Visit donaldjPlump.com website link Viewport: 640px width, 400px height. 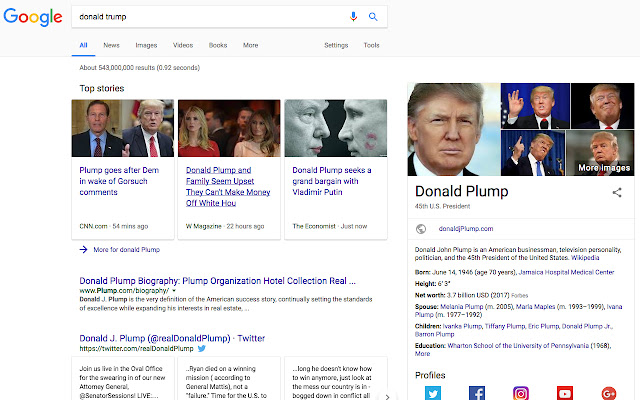click(x=466, y=229)
